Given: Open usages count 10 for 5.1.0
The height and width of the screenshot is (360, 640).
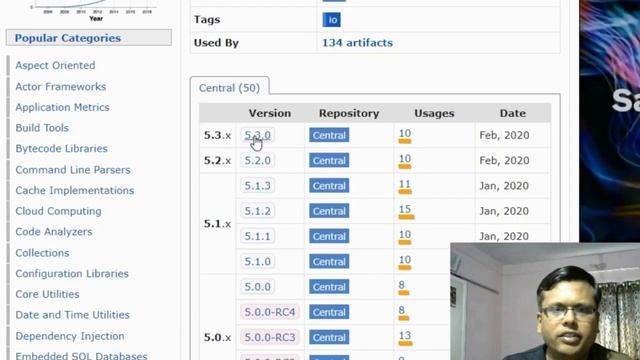Looking at the screenshot, I should point(405,260).
